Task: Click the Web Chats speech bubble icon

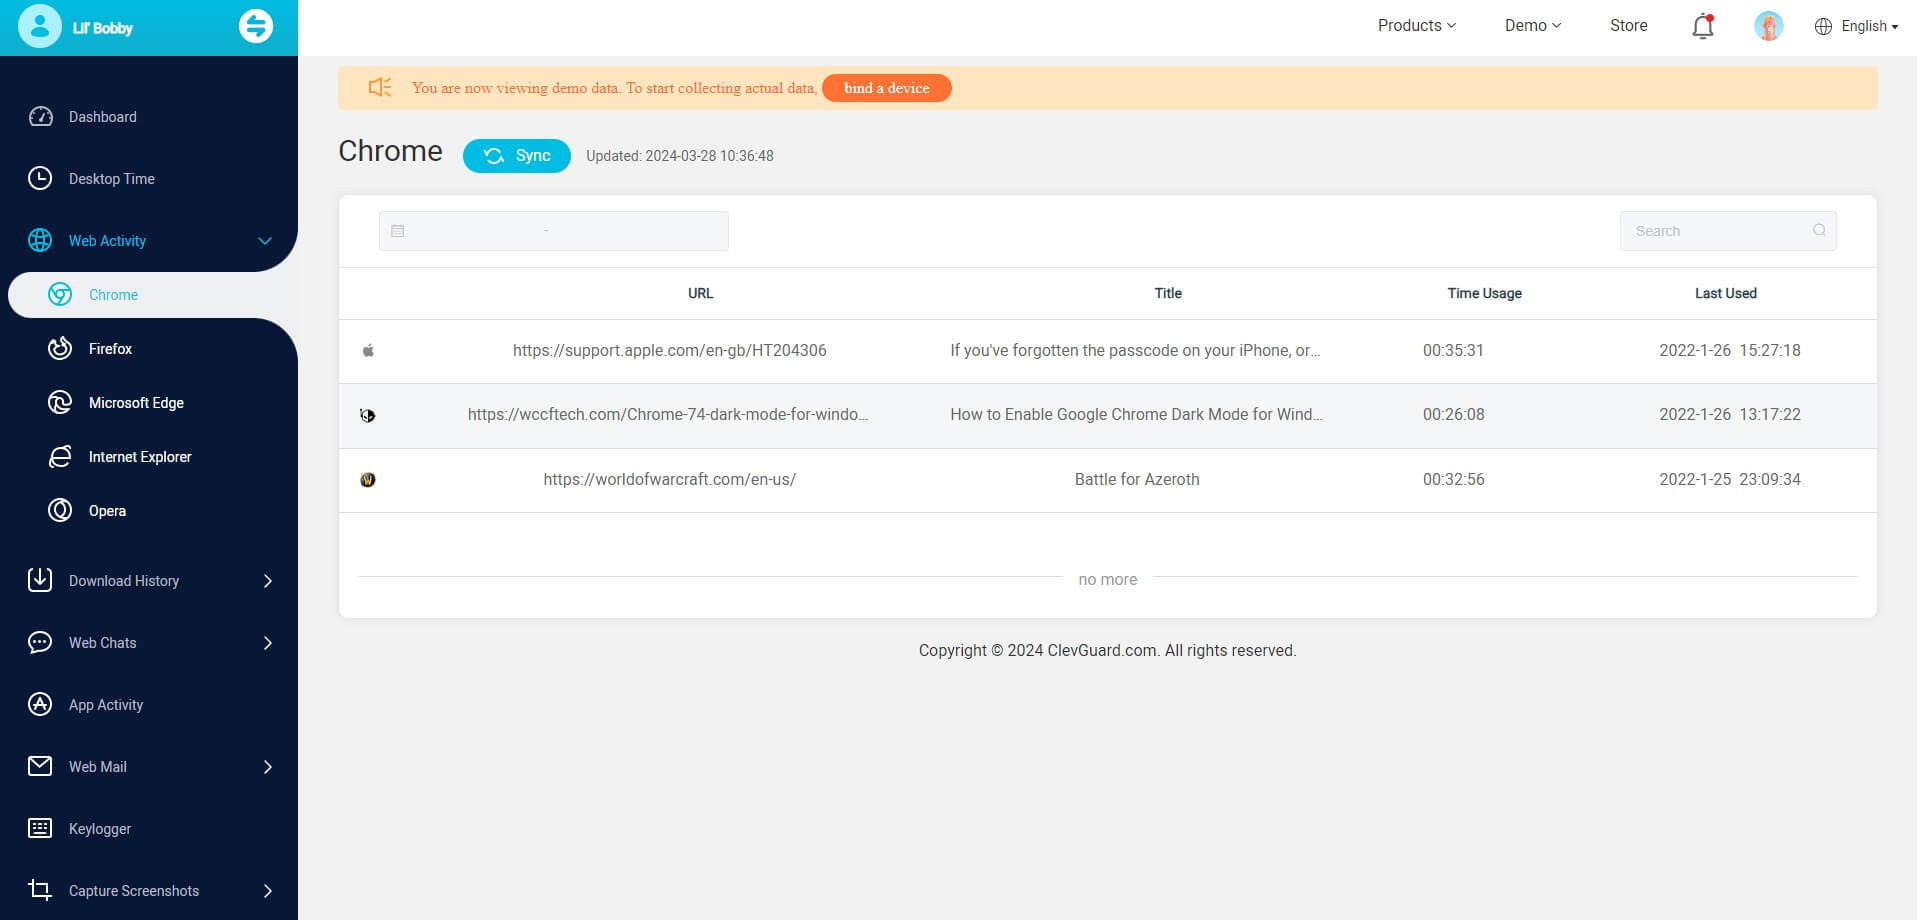Action: [x=40, y=642]
